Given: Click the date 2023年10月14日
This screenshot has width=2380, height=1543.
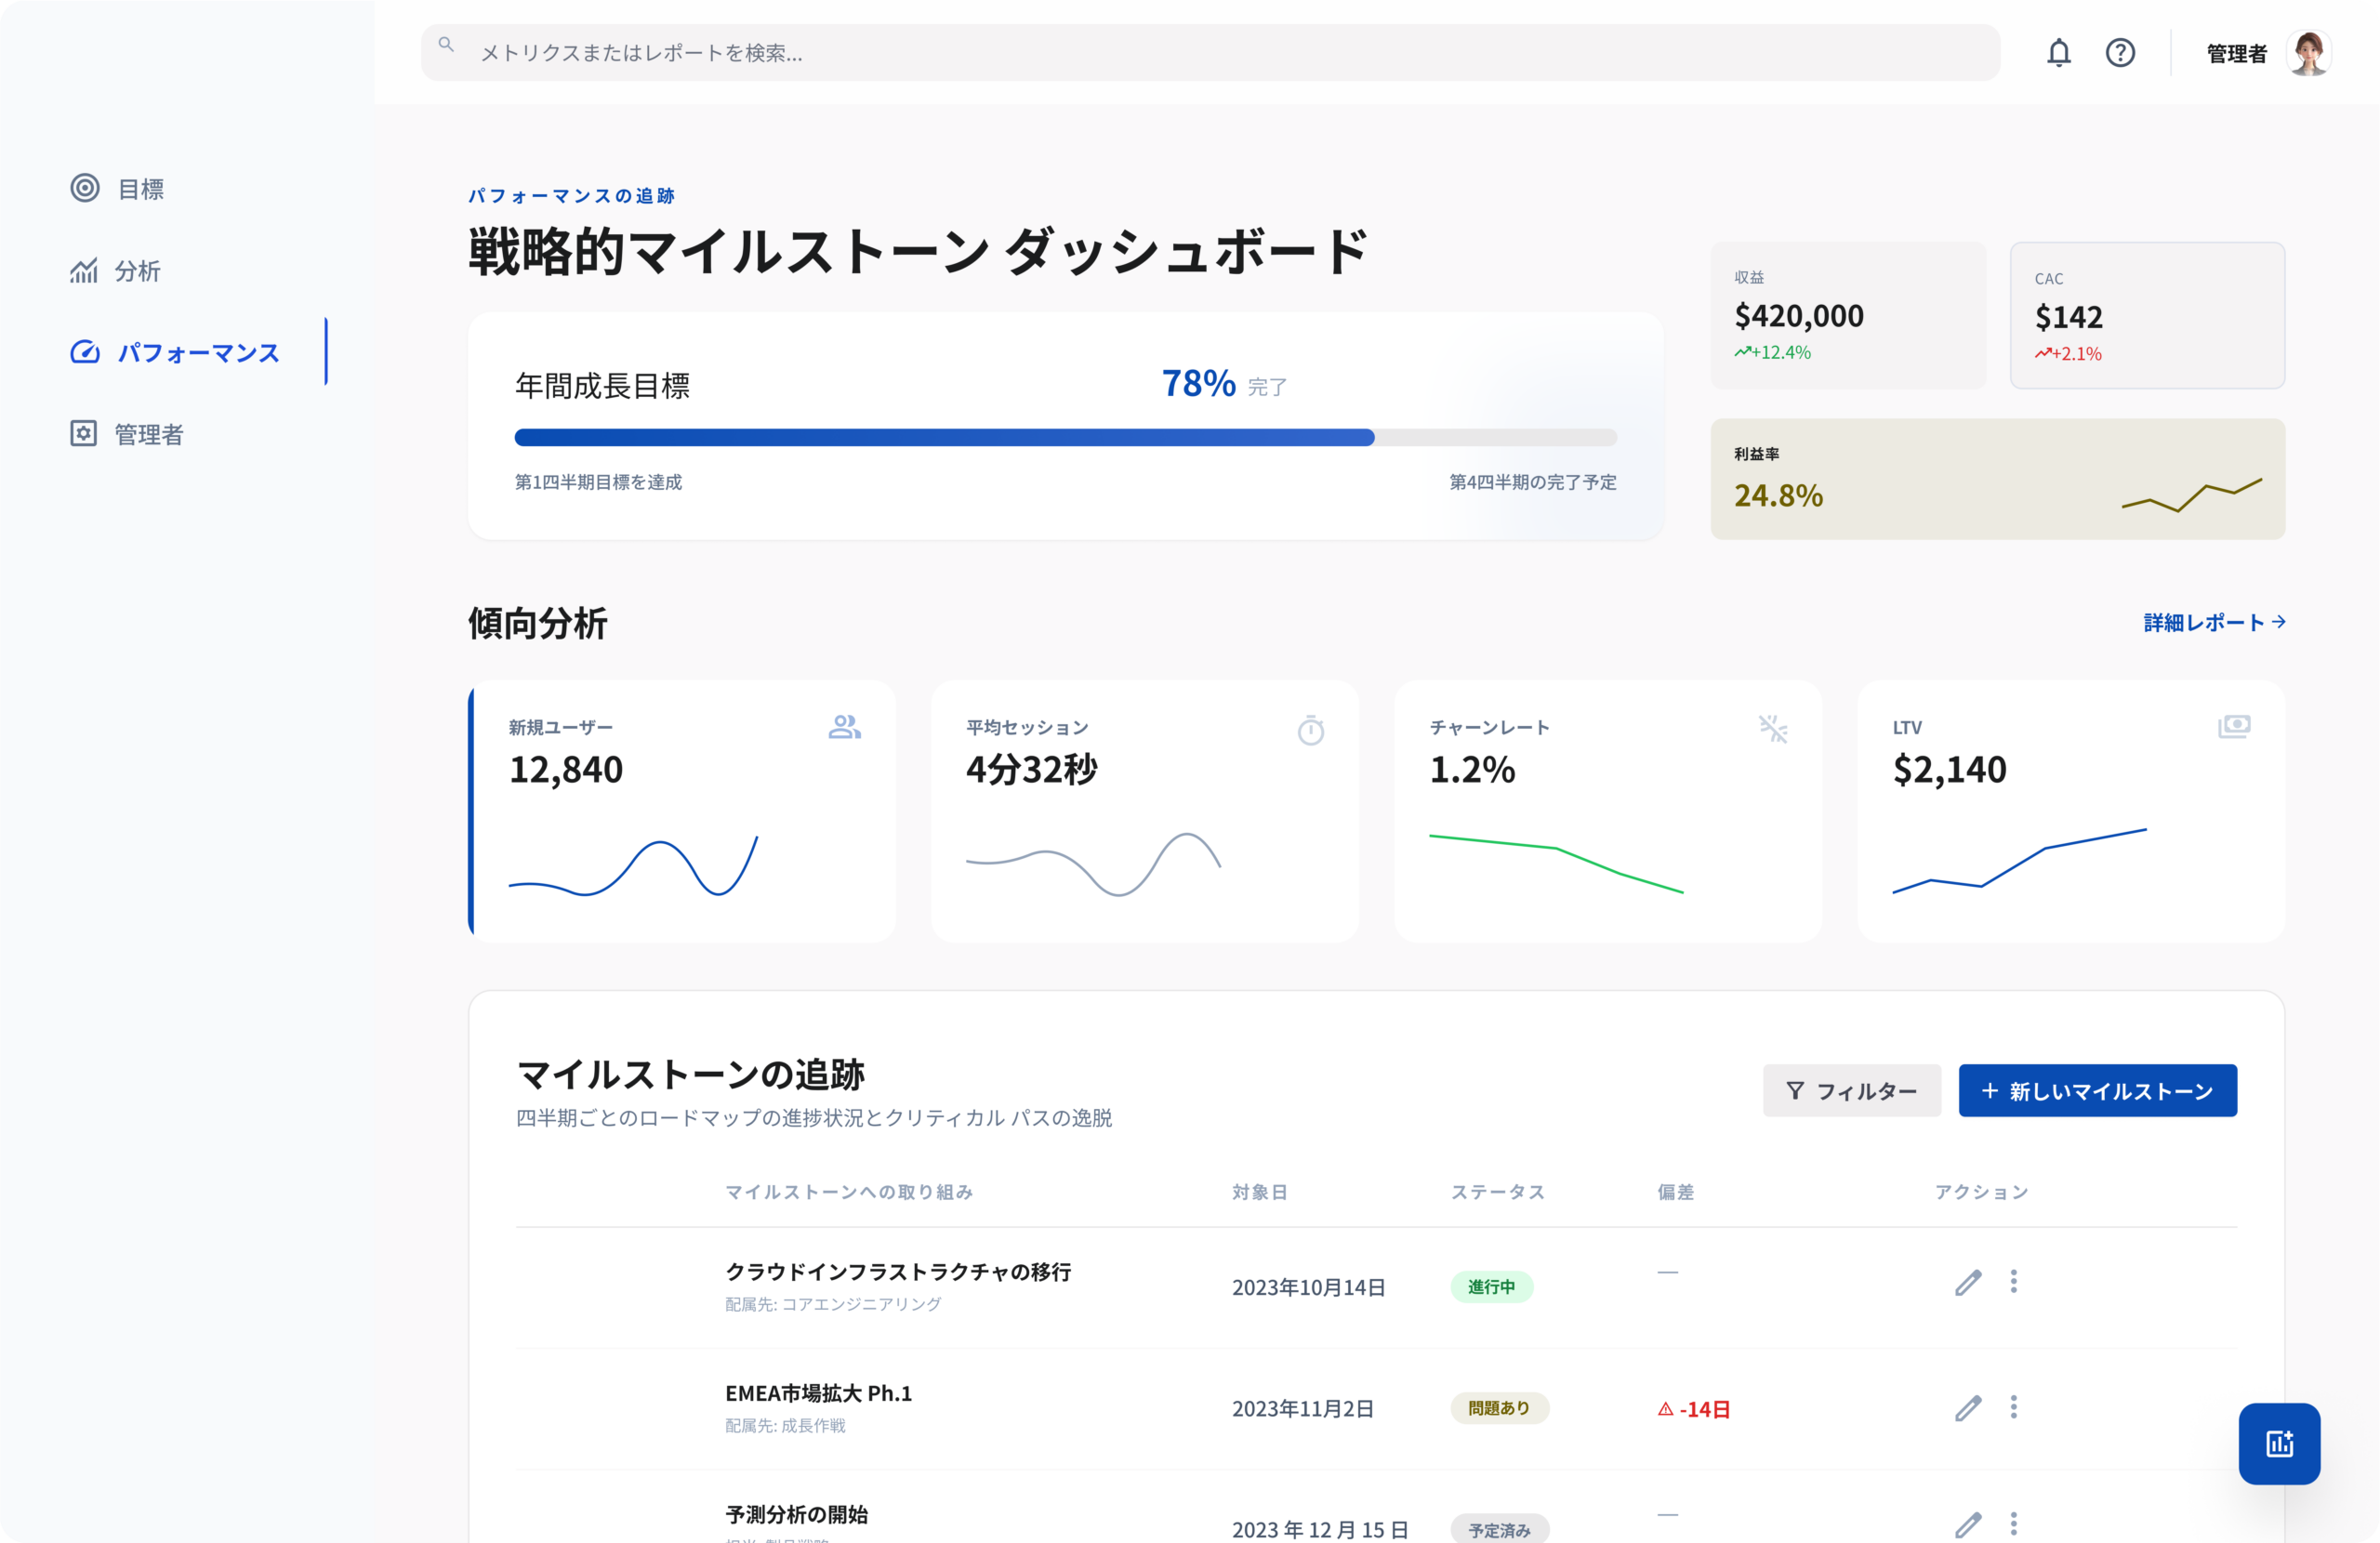Looking at the screenshot, I should click(1308, 1287).
